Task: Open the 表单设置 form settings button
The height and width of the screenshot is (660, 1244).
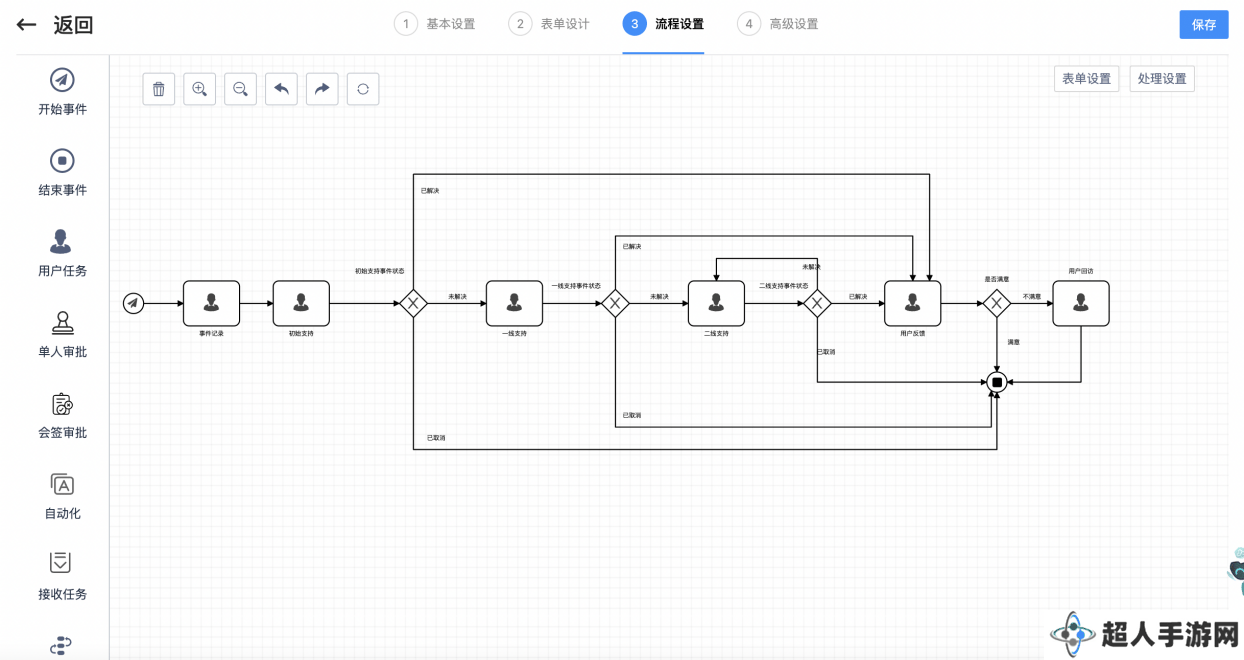Action: point(1086,79)
